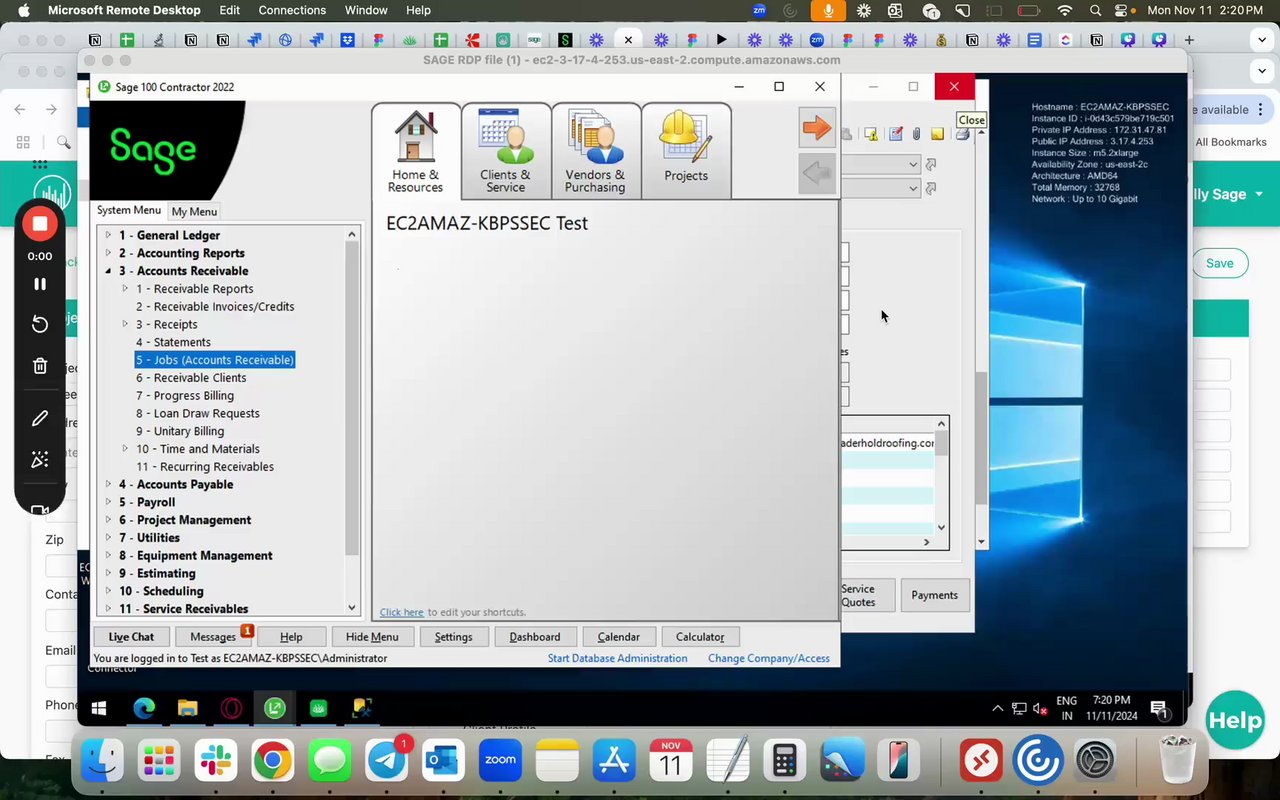
Task: Click the yellow note icon in back window
Action: [937, 134]
